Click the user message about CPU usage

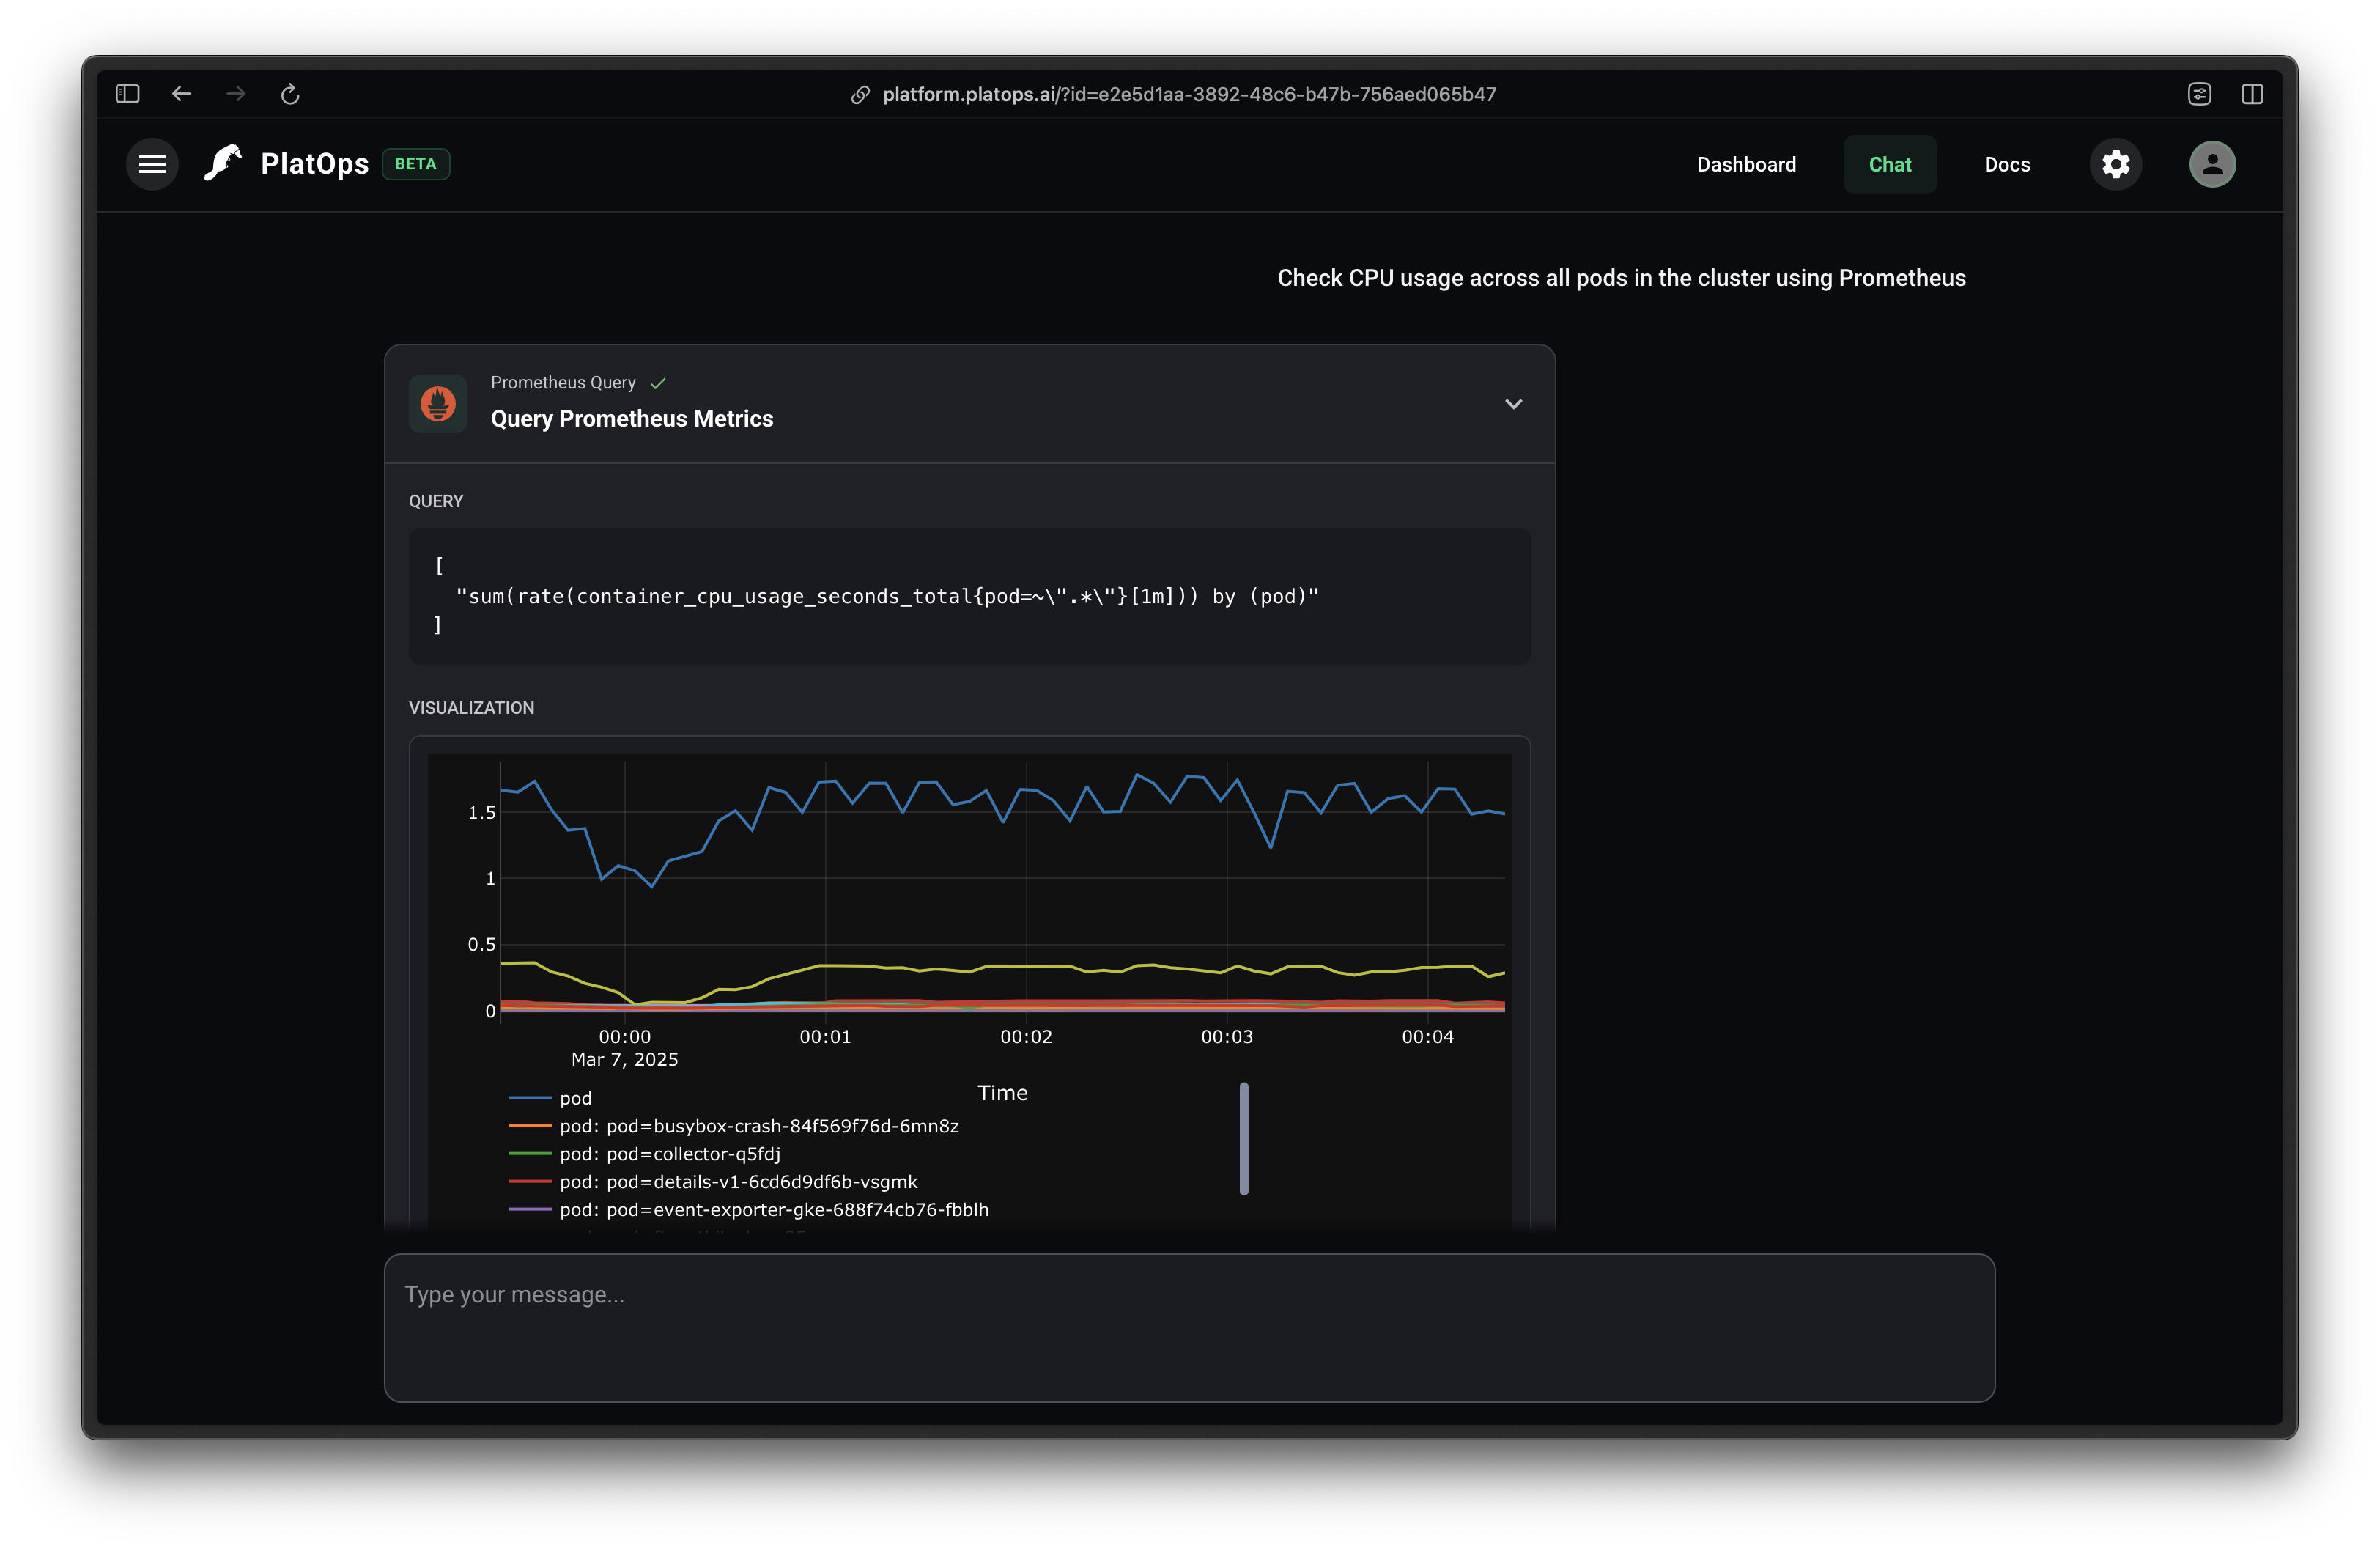(1621, 278)
